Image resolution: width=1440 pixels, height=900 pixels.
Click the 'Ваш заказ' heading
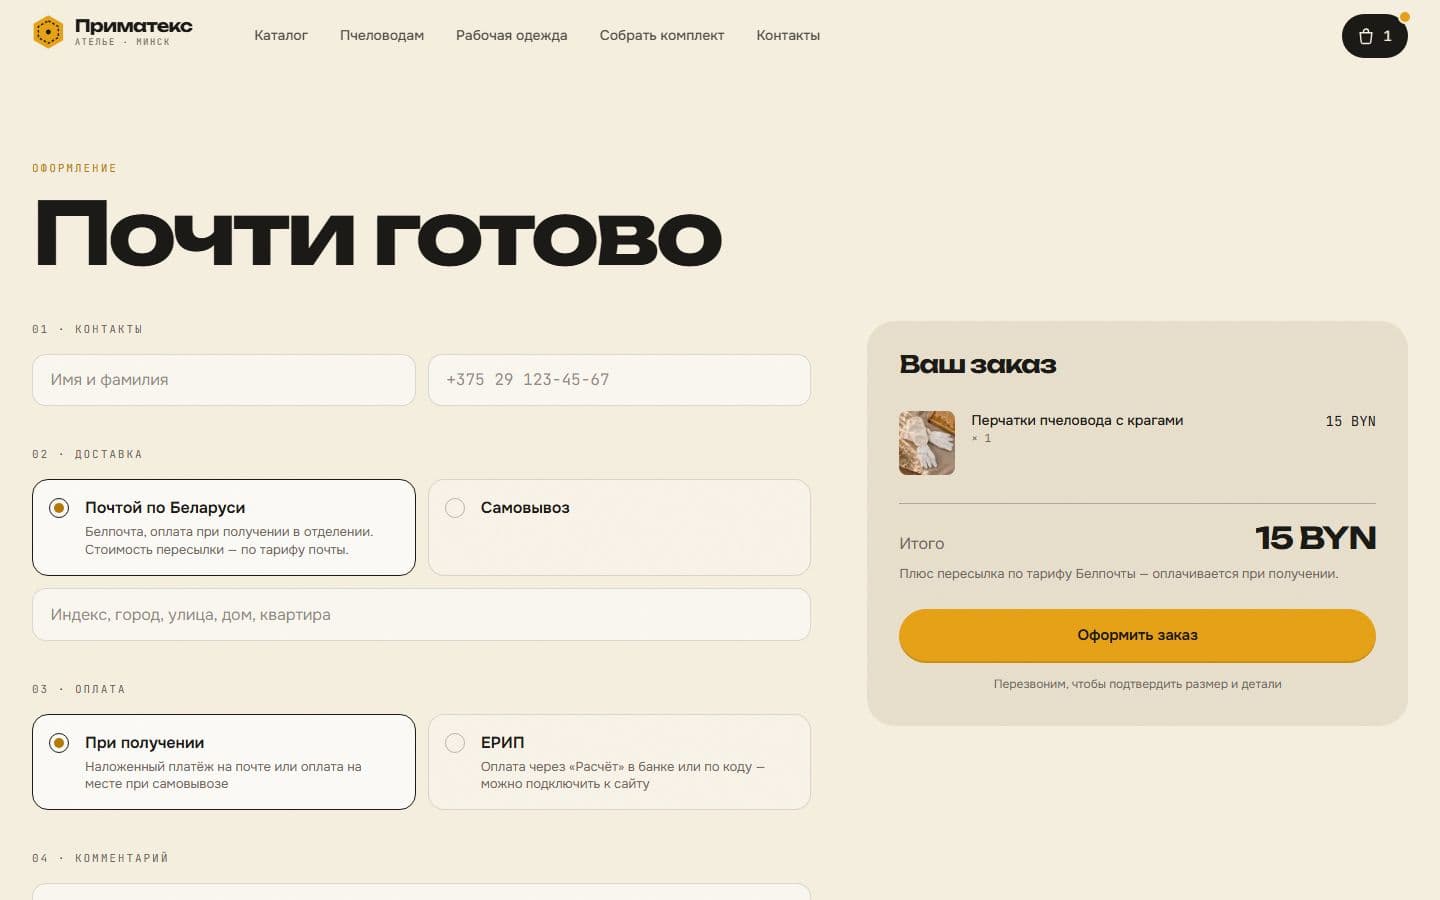tap(978, 364)
